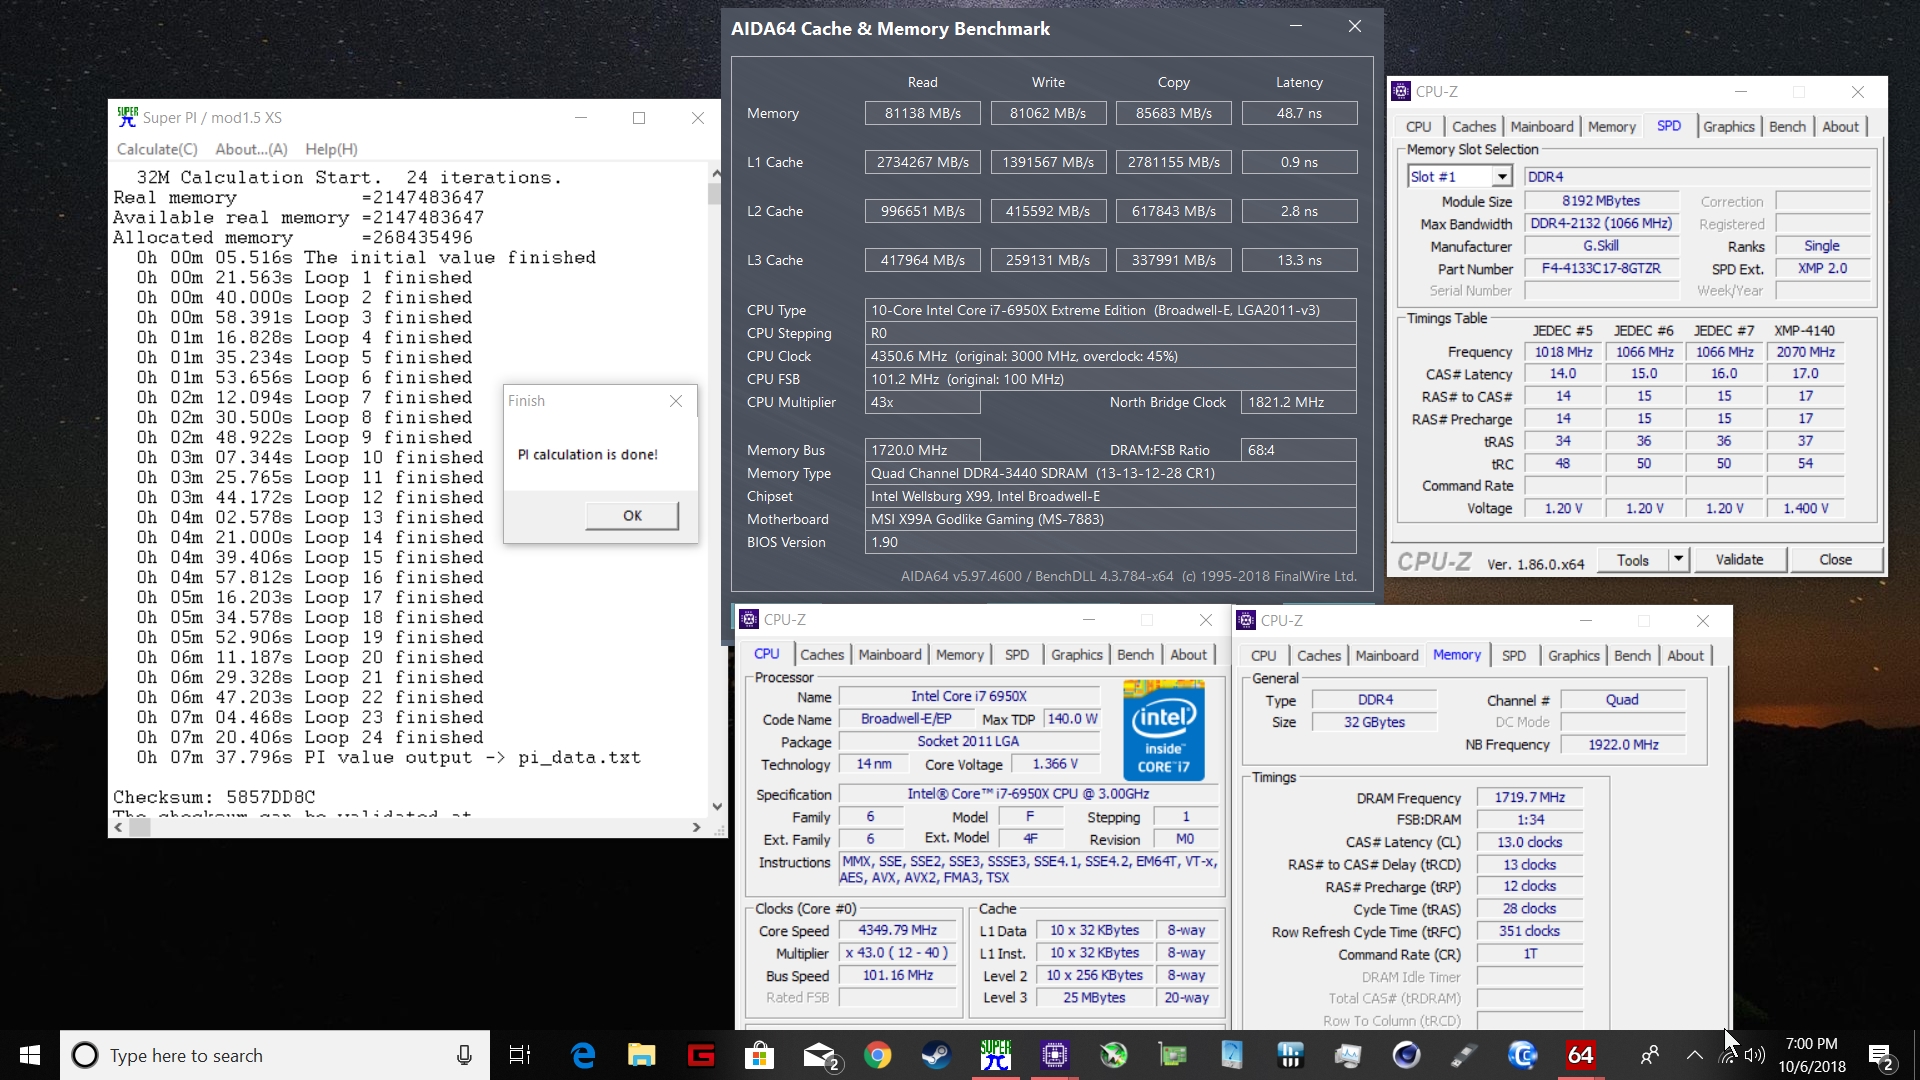
Task: Click the Part Number F4-4133C17-8GTZR field
Action: [1600, 269]
